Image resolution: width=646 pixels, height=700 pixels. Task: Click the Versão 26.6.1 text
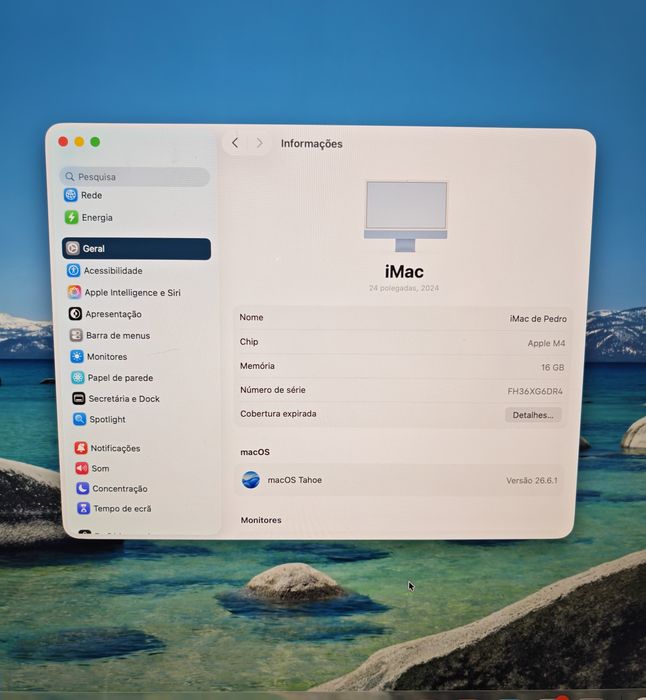[532, 481]
